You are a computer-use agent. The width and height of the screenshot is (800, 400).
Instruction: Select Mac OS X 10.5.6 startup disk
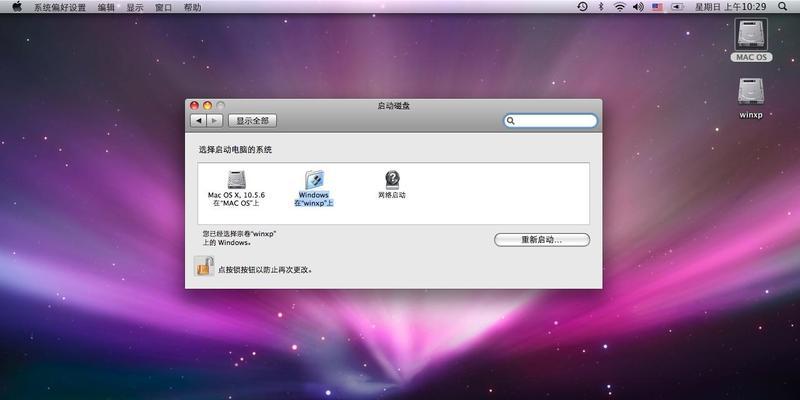click(236, 188)
